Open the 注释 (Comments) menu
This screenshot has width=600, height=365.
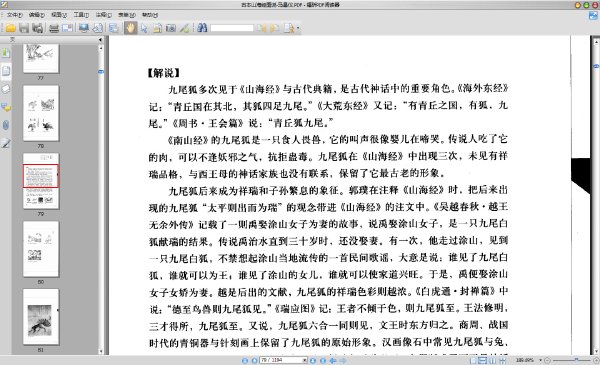click(x=103, y=15)
